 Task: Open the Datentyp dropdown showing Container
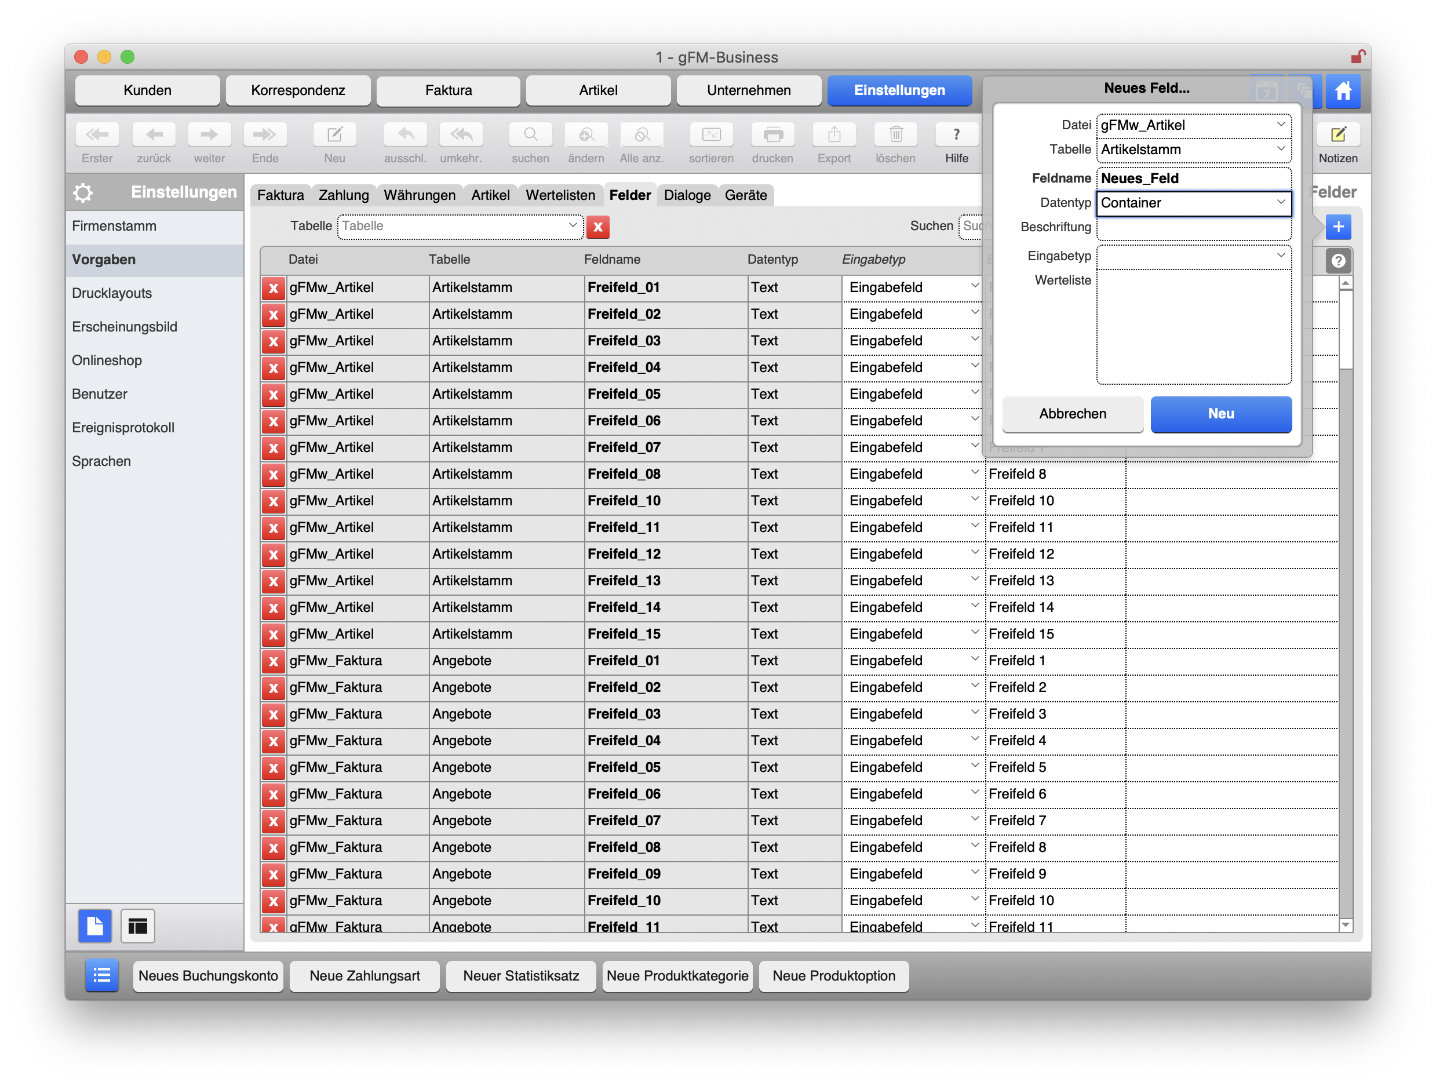1193,203
